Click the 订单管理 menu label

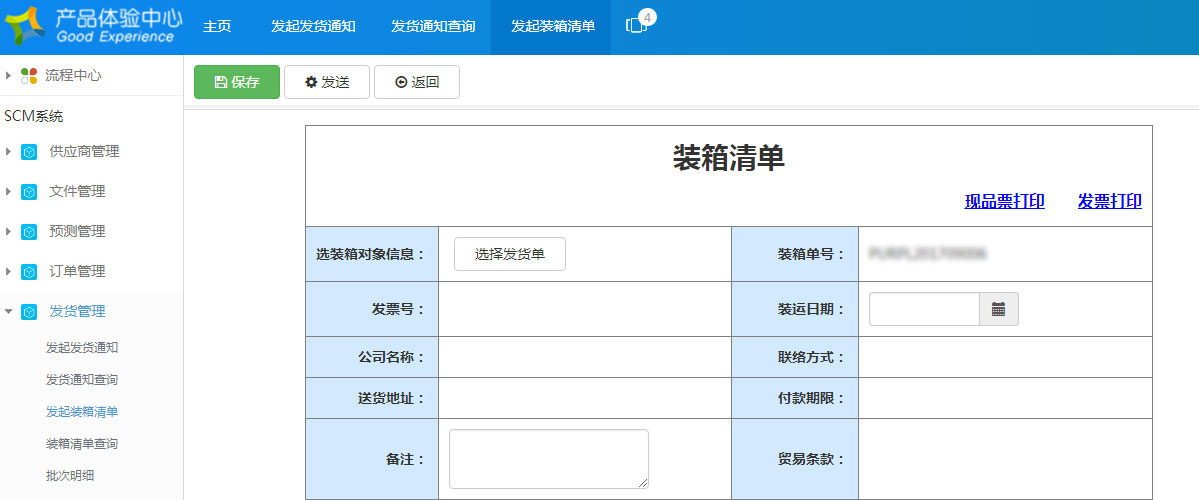coord(77,271)
